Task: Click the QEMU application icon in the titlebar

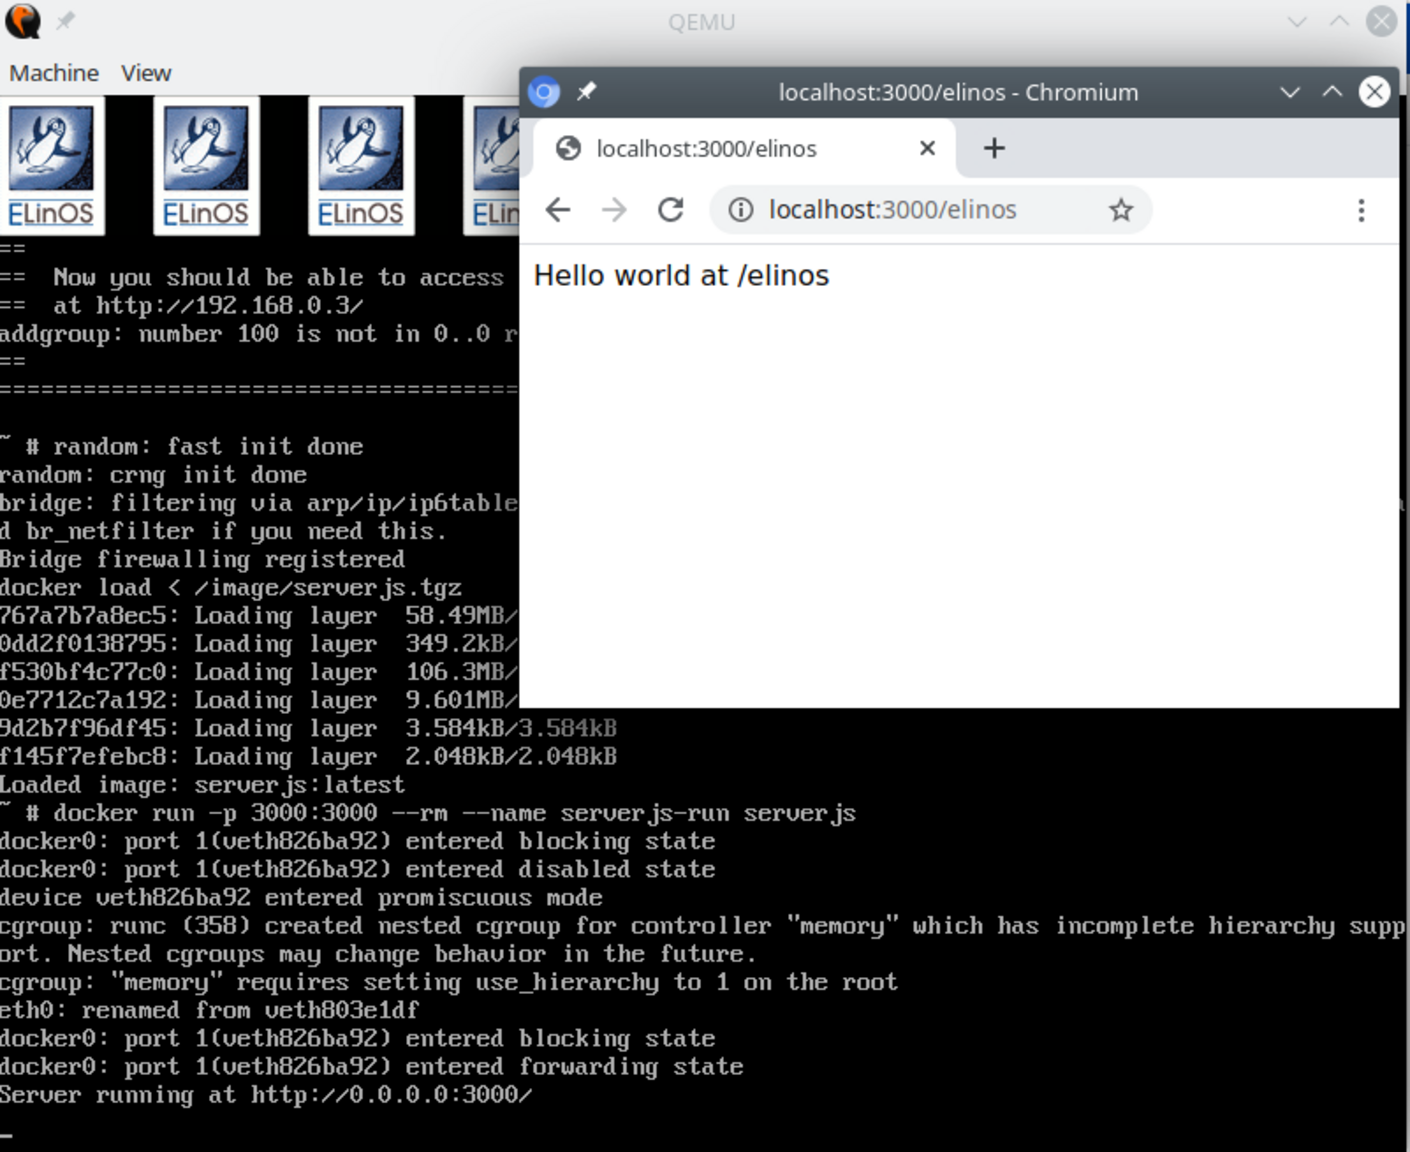Action: [x=21, y=21]
